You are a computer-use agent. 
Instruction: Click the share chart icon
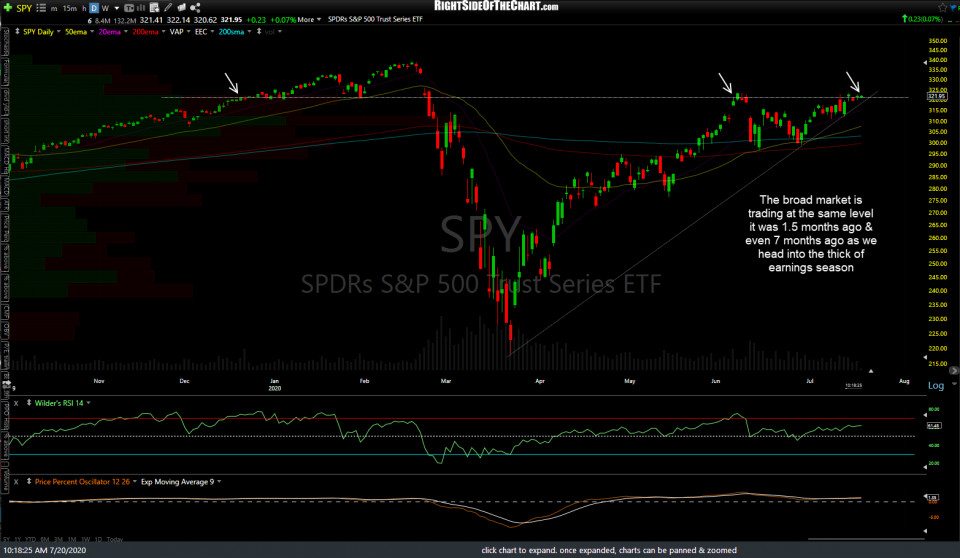click(195, 7)
